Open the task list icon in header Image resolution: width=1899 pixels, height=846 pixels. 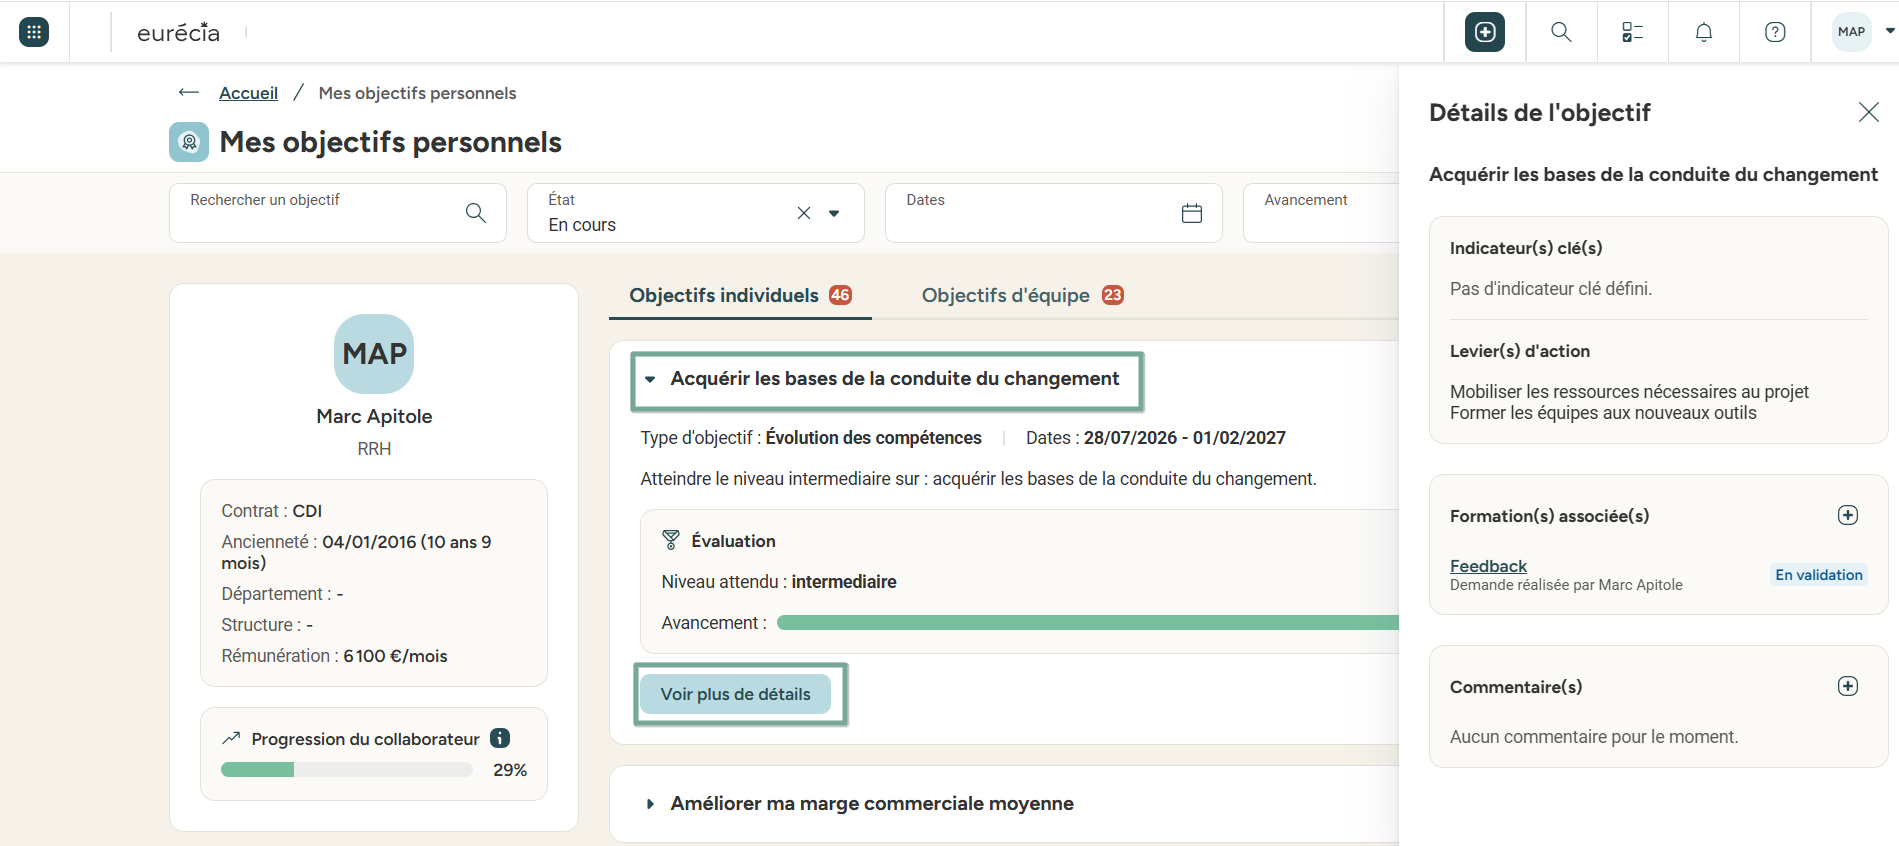coord(1632,32)
